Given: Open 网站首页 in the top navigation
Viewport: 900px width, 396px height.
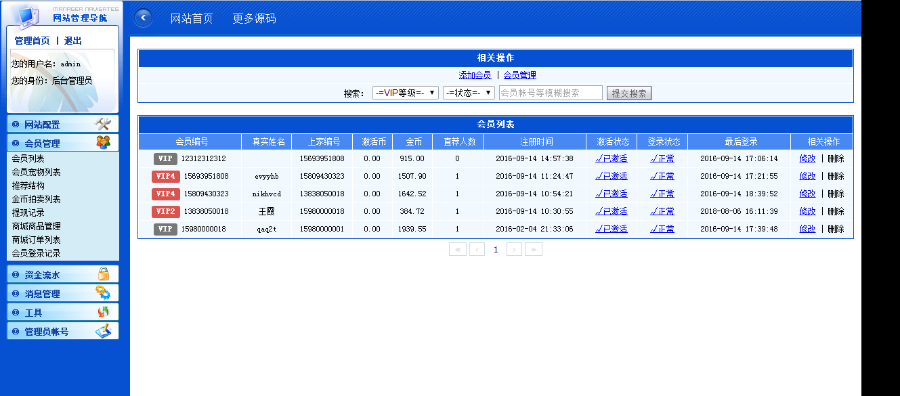Looking at the screenshot, I should point(192,18).
